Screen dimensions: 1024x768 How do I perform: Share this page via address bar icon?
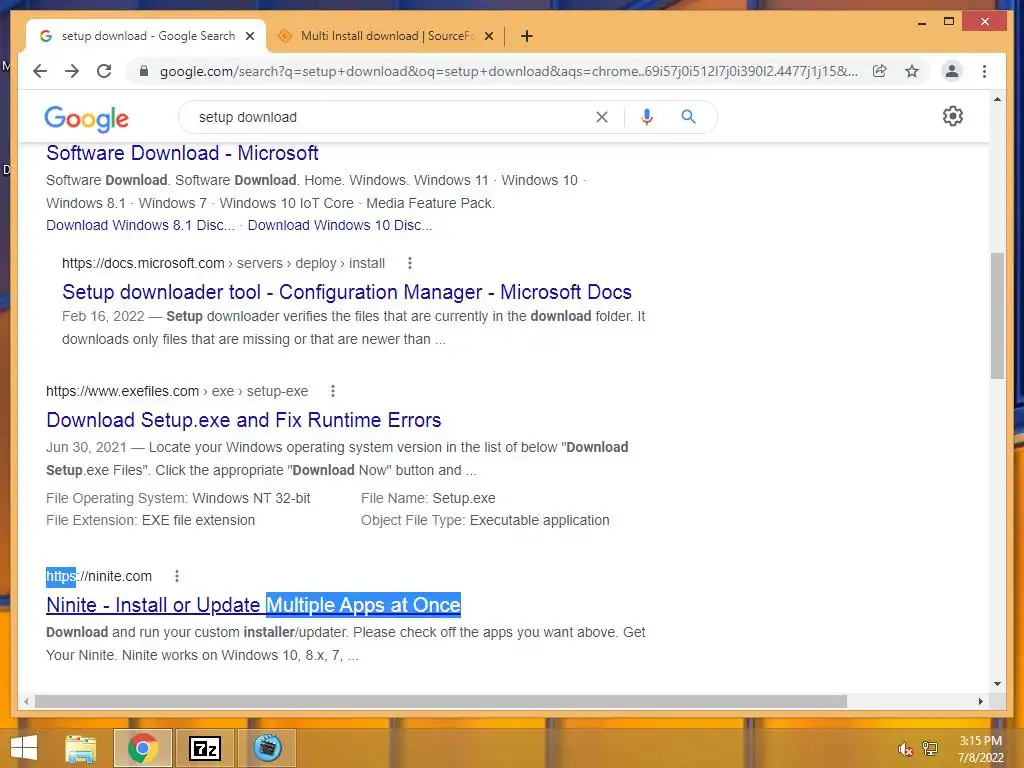(880, 71)
